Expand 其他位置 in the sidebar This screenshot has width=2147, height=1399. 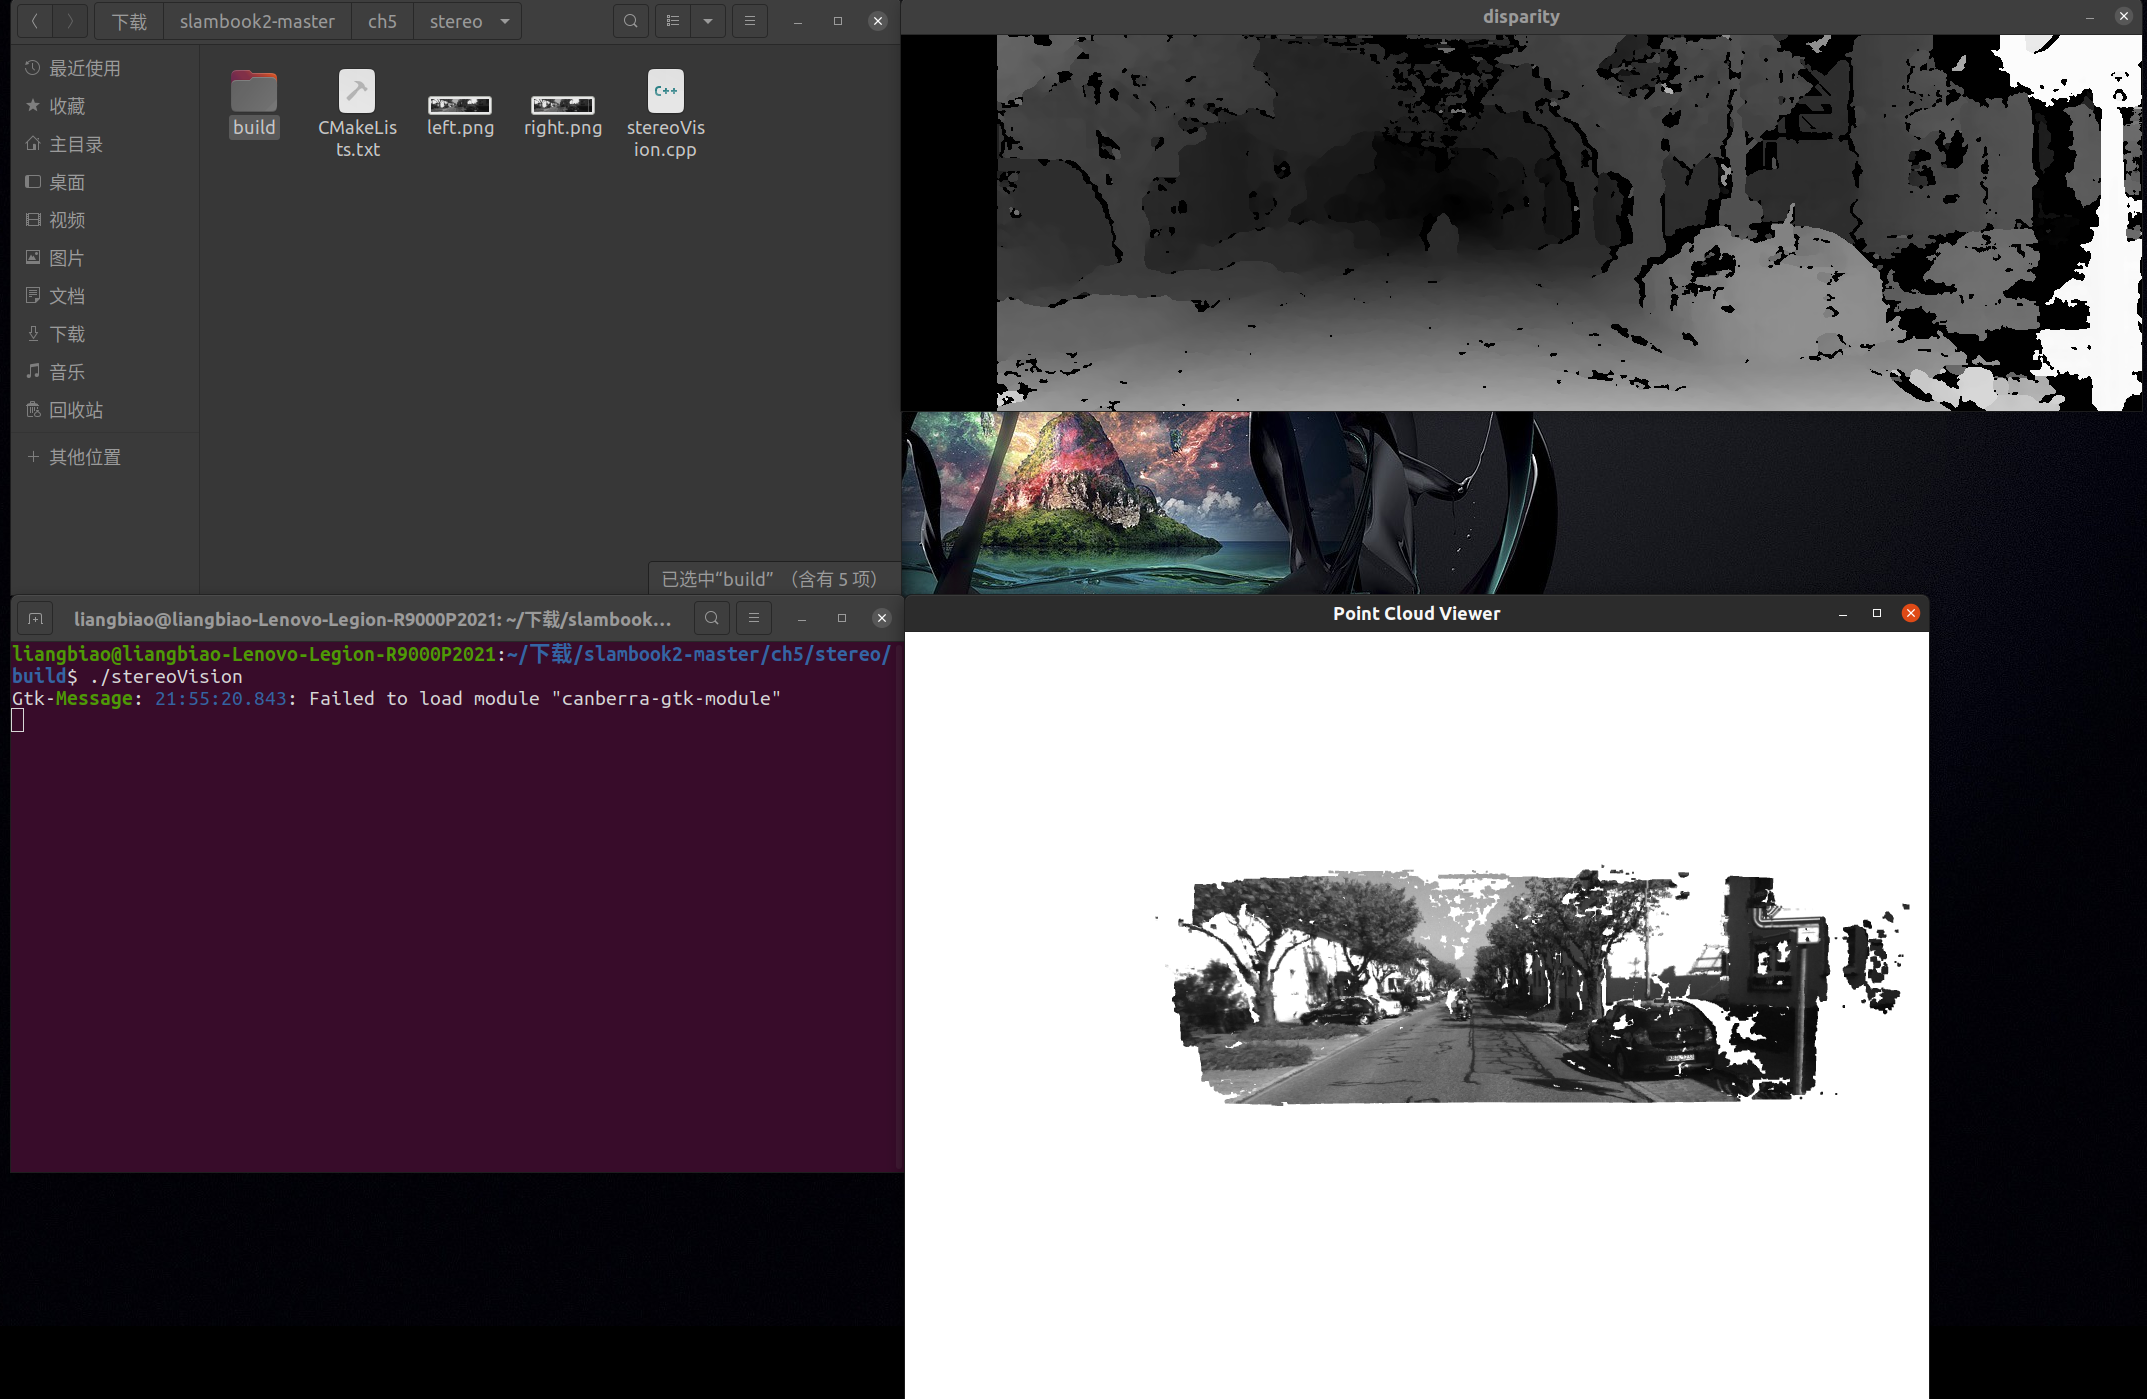point(85,456)
